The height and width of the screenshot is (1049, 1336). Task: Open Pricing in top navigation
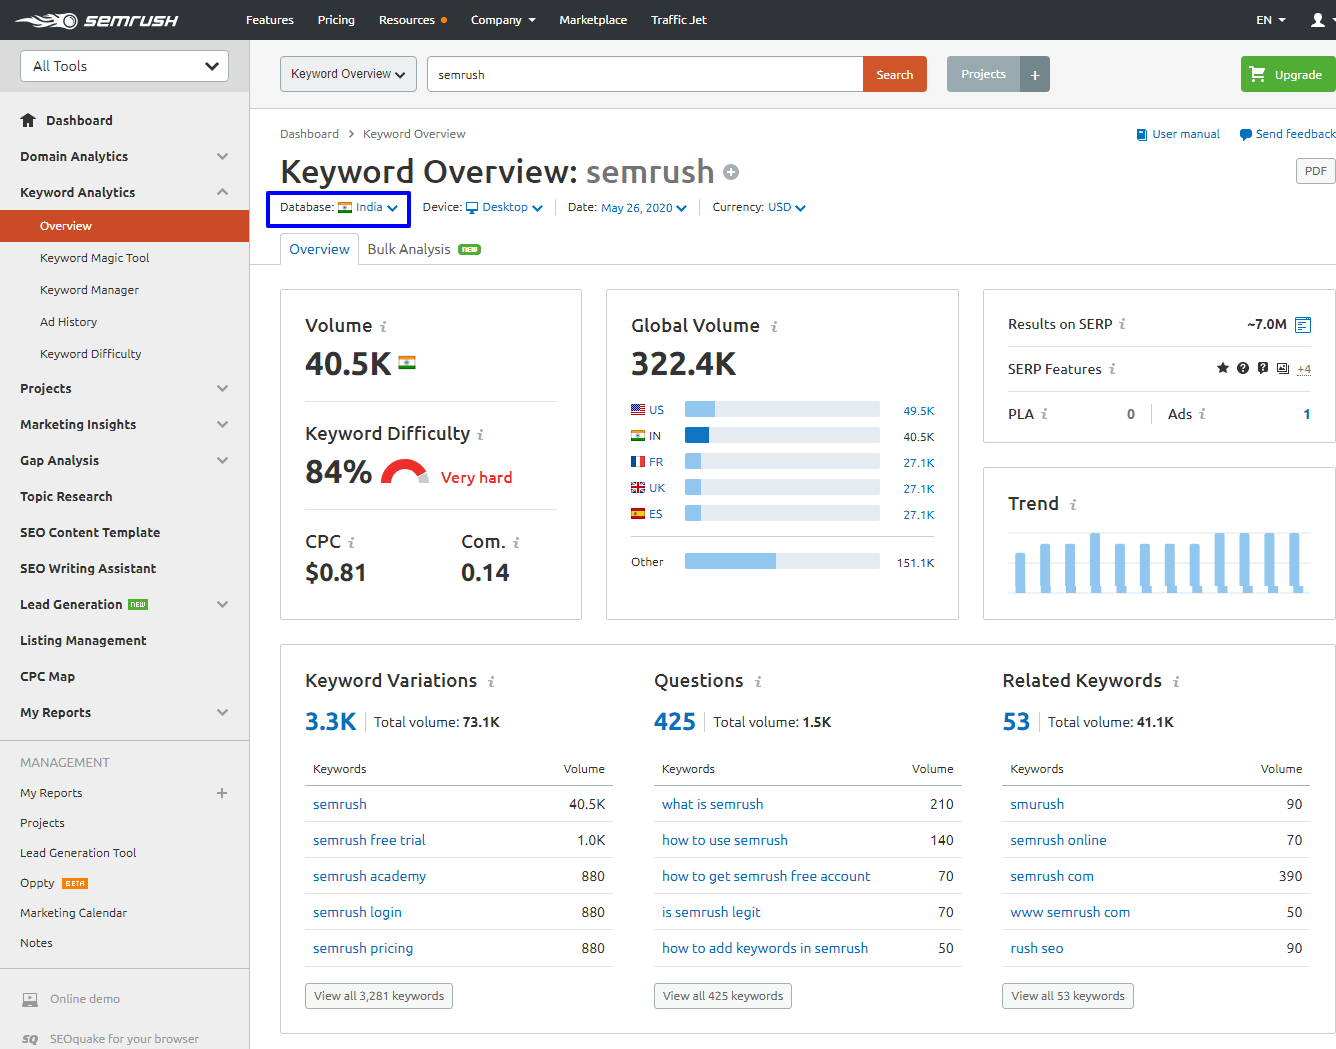pos(336,20)
